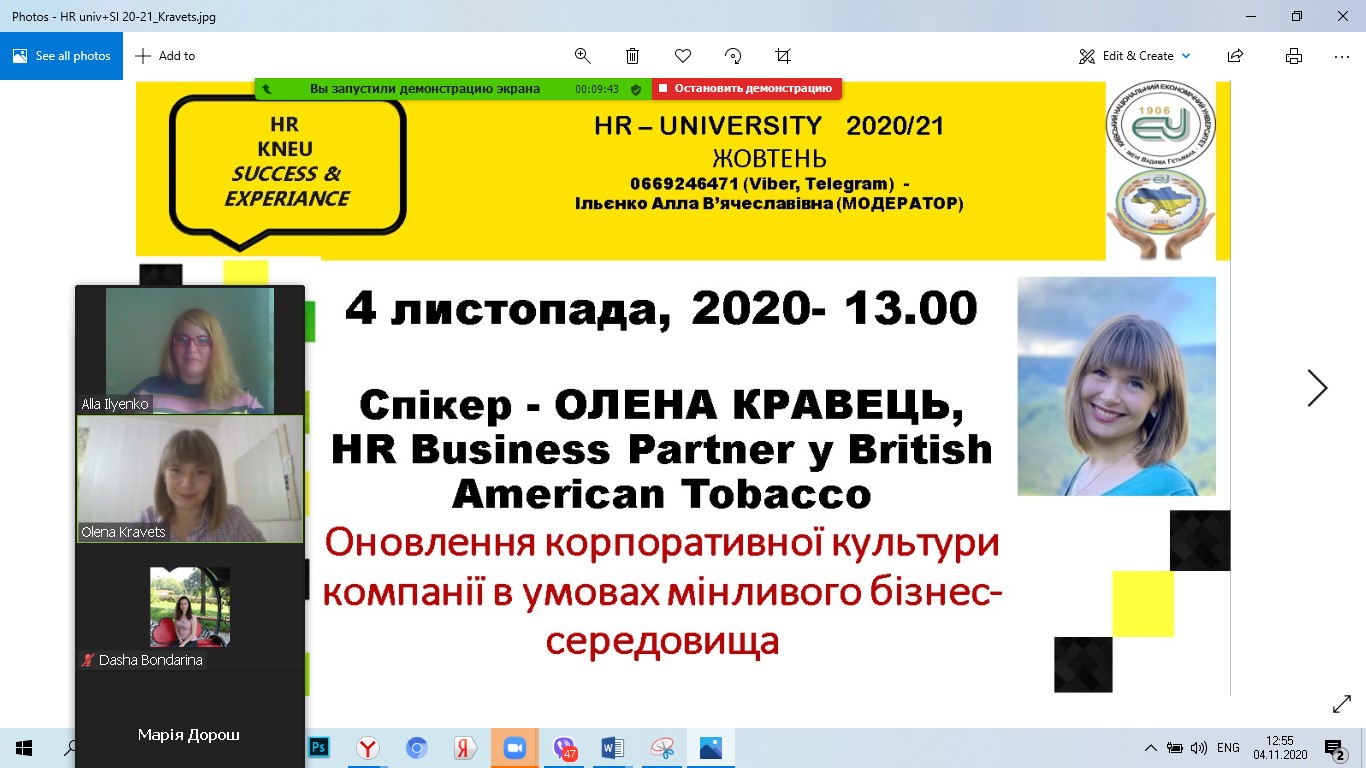Print the photo using printer icon

(1294, 56)
